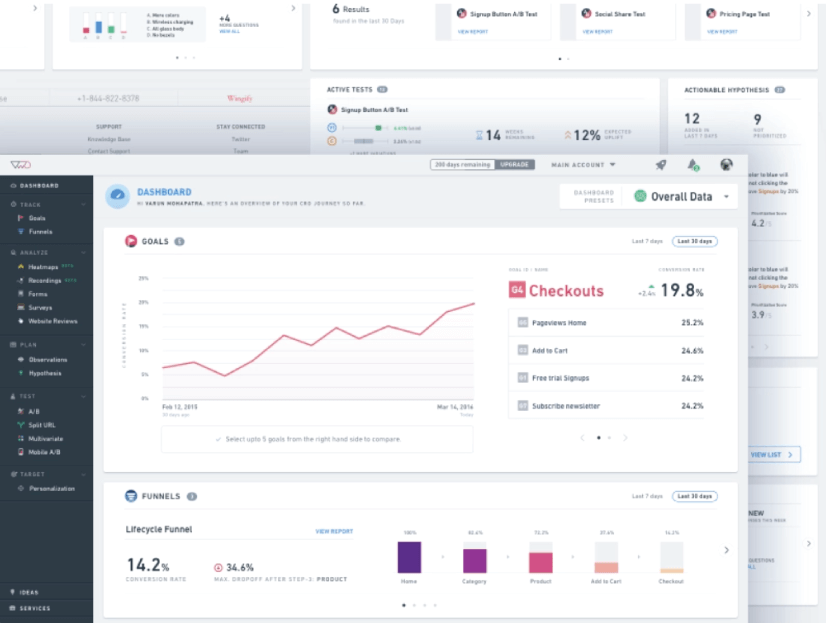Select Last 30 days in Funnels

tap(694, 496)
